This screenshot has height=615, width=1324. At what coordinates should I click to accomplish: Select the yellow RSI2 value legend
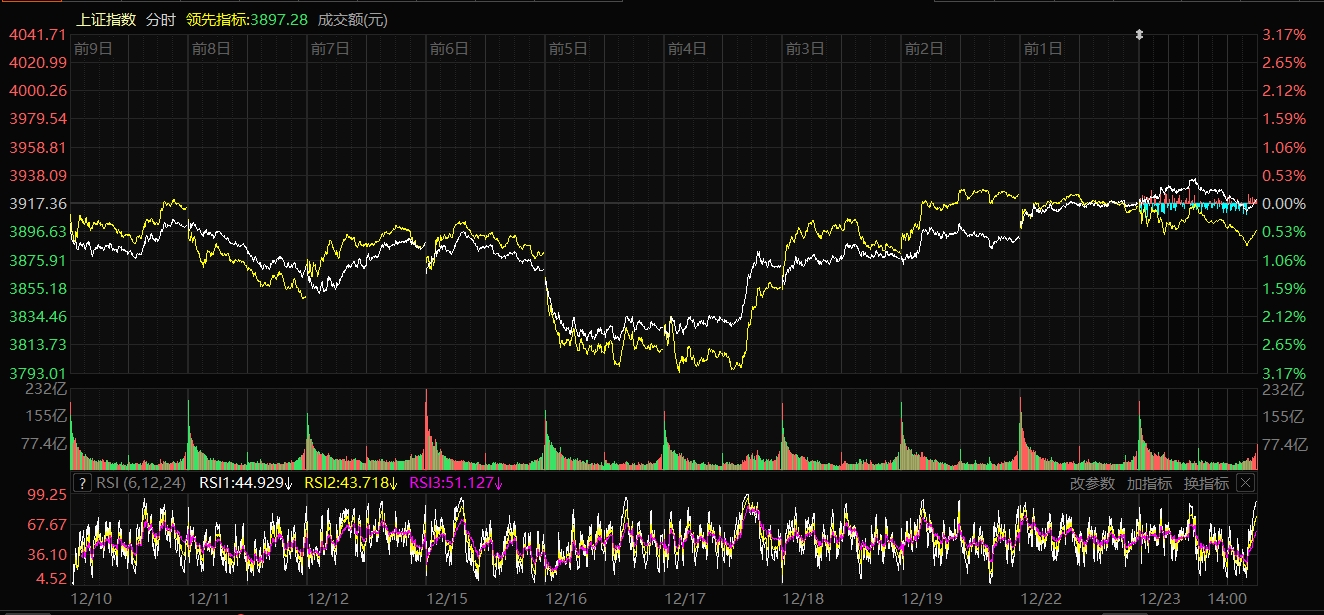(x=351, y=484)
